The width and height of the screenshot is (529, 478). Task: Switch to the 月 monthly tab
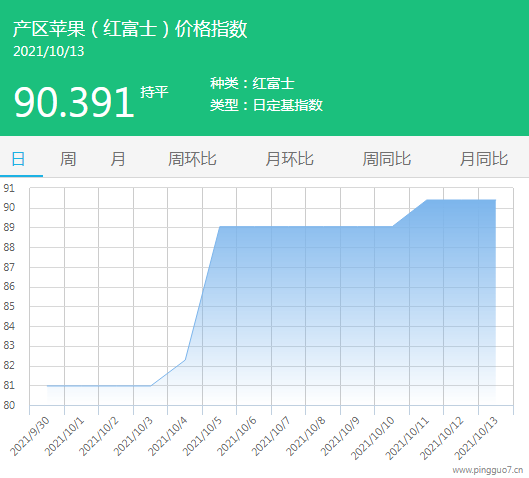[118, 159]
